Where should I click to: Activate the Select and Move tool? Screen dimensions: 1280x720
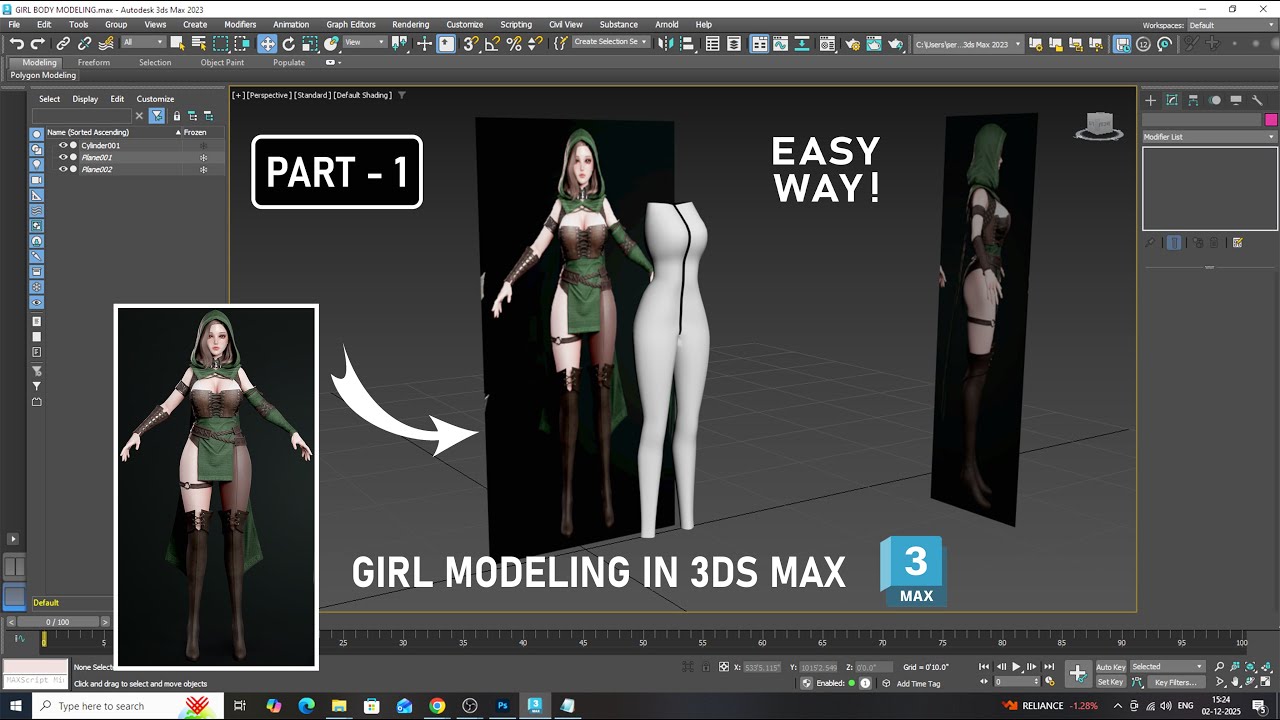(267, 43)
